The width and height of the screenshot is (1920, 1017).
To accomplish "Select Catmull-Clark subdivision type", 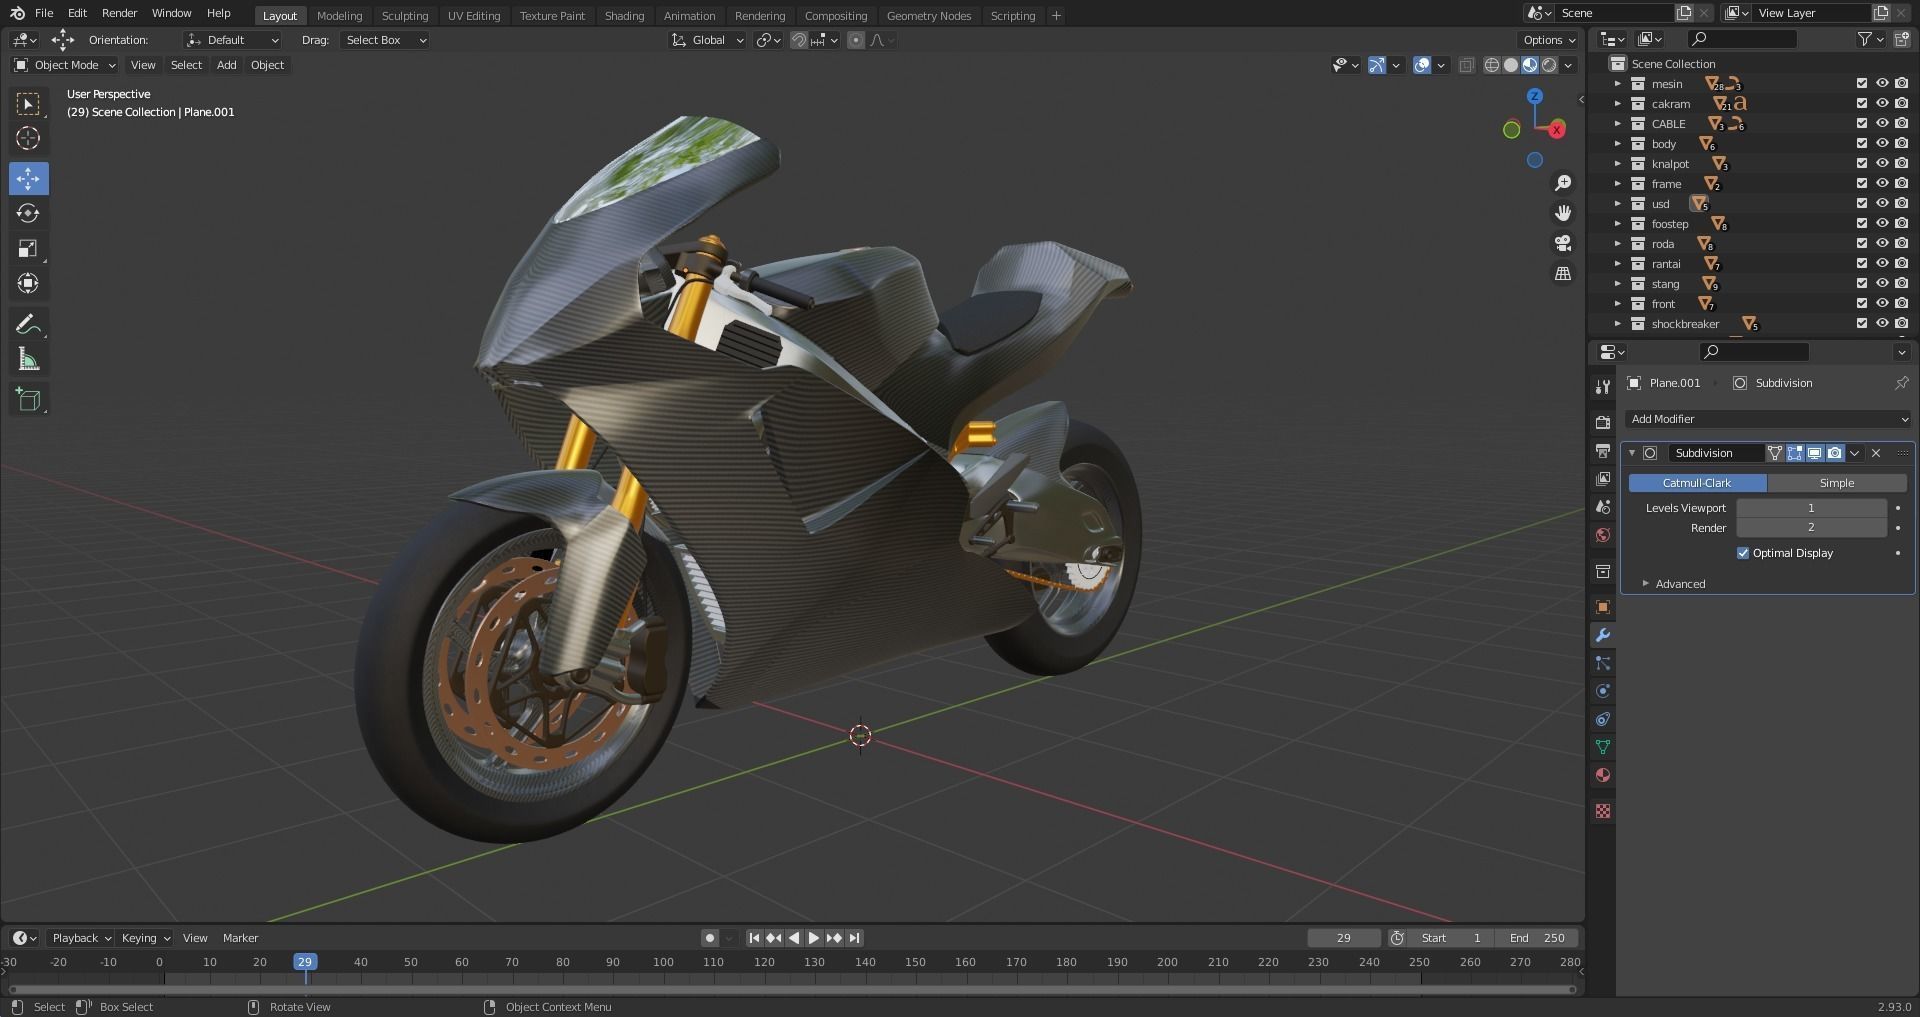I will click(1697, 483).
